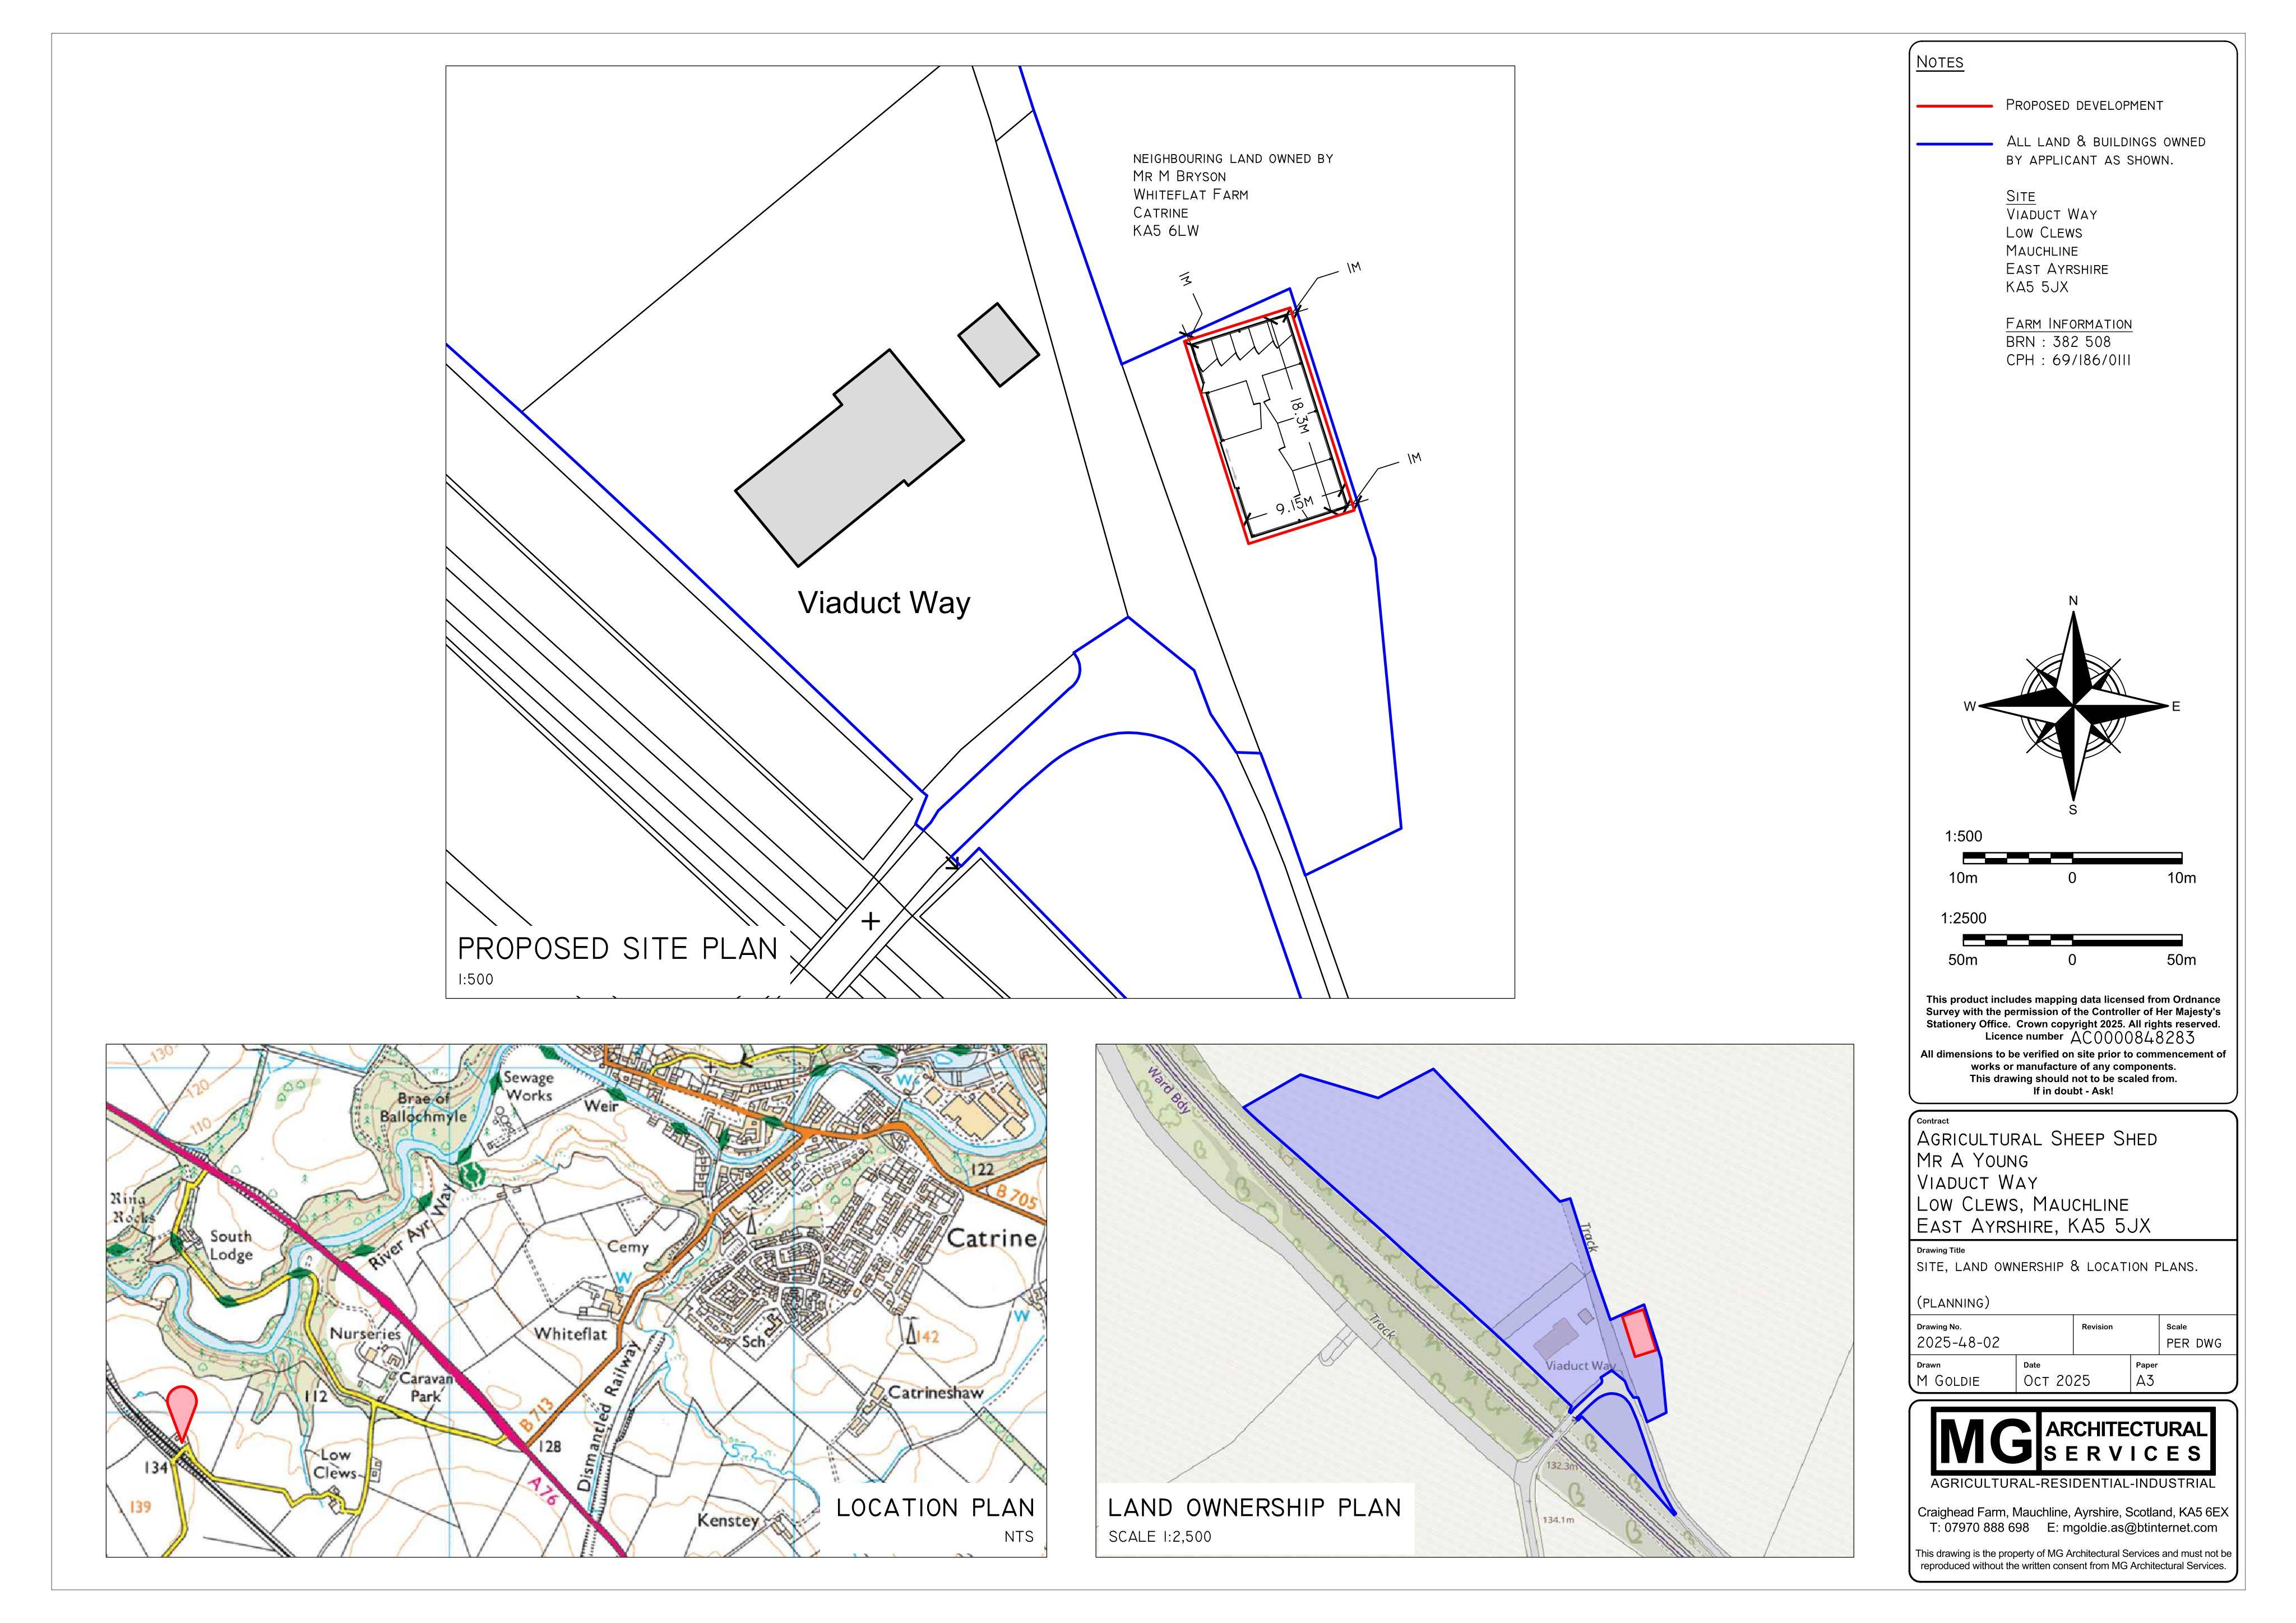Click the 'Farm Information' heading
The height and width of the screenshot is (1623, 2296).
(x=2068, y=324)
